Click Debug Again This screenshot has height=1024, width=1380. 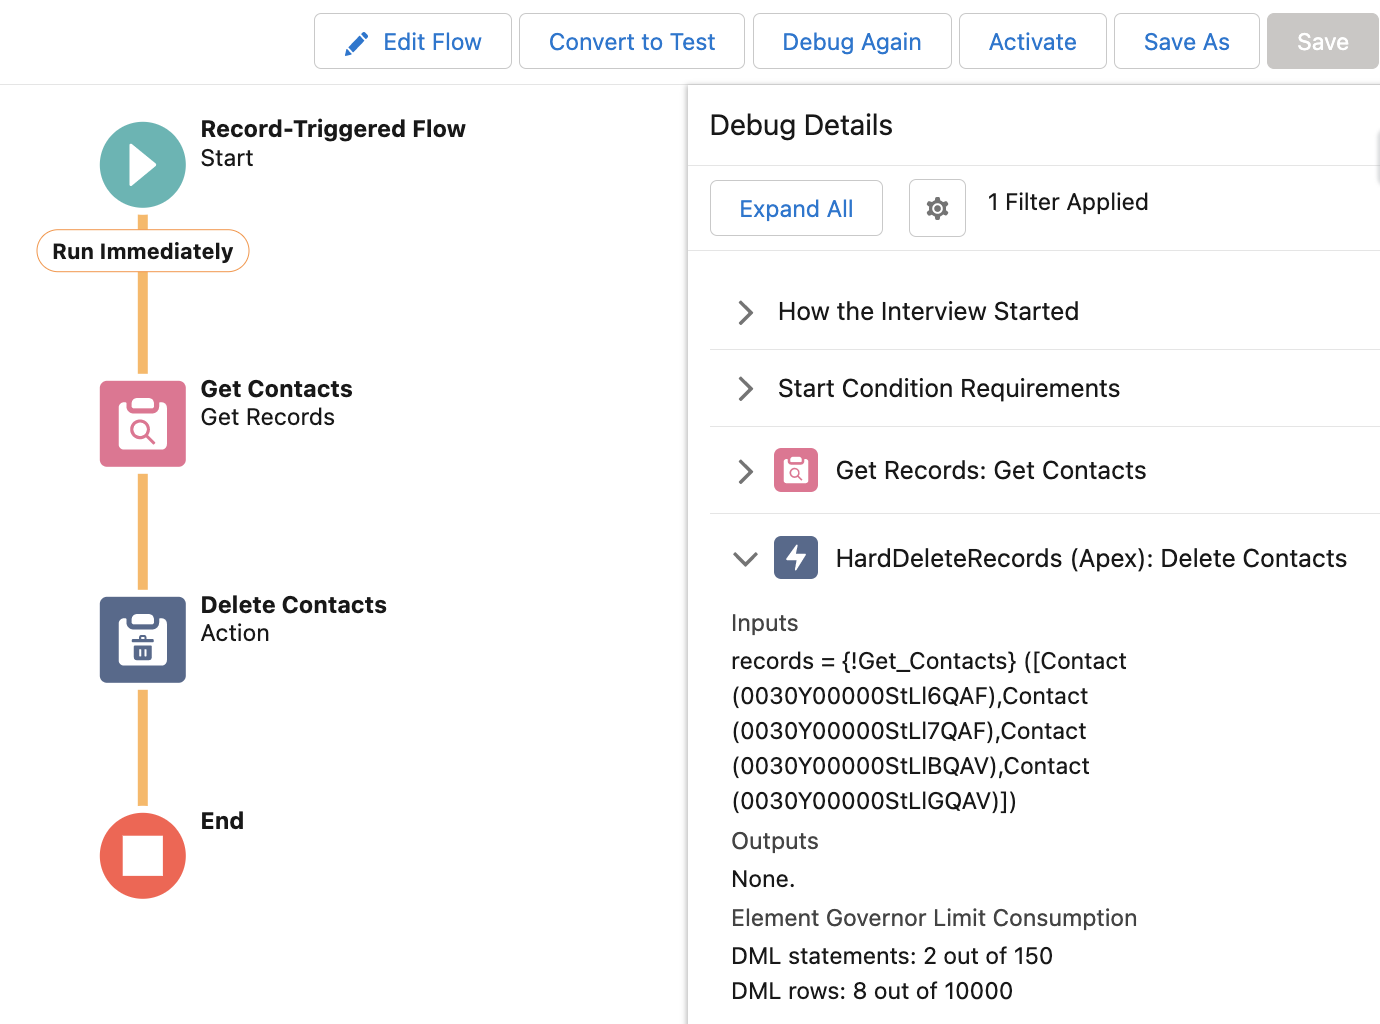(x=852, y=41)
